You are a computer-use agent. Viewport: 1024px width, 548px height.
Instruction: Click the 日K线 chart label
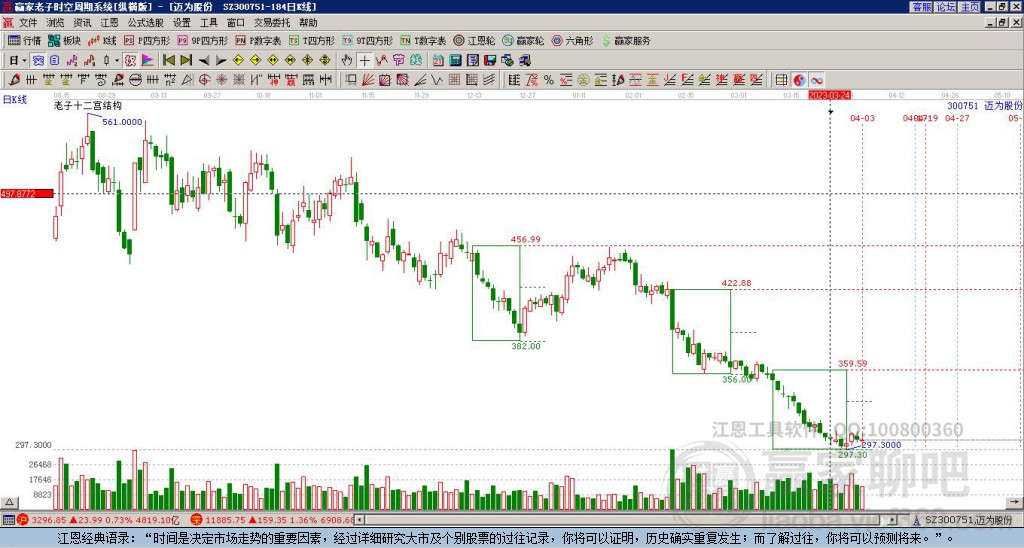[x=14, y=100]
